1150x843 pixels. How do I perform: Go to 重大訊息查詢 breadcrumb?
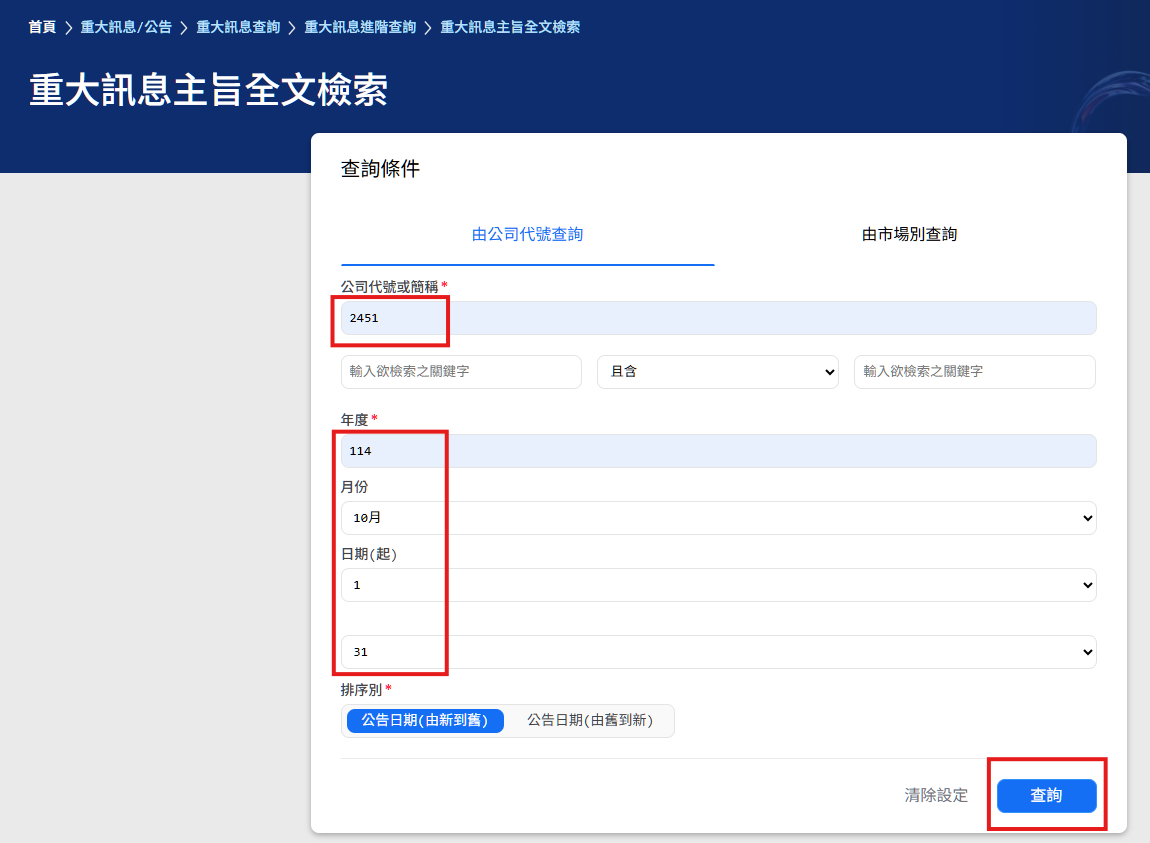click(238, 27)
